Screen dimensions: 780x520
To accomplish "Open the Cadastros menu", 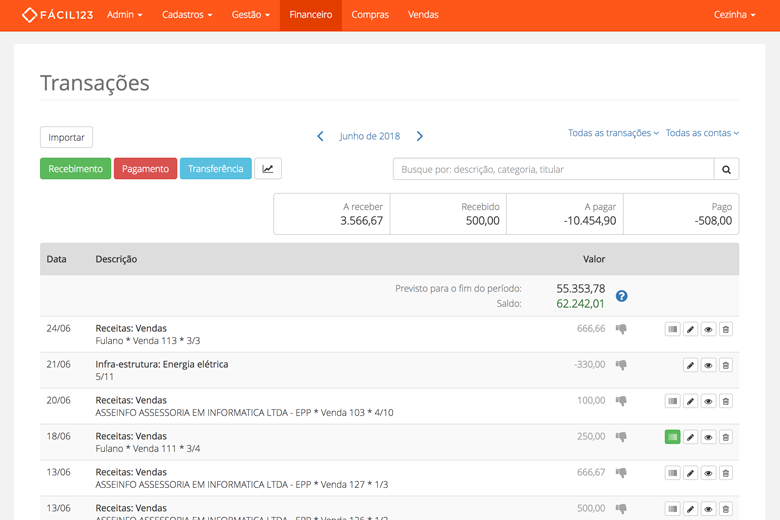I will 187,15.
